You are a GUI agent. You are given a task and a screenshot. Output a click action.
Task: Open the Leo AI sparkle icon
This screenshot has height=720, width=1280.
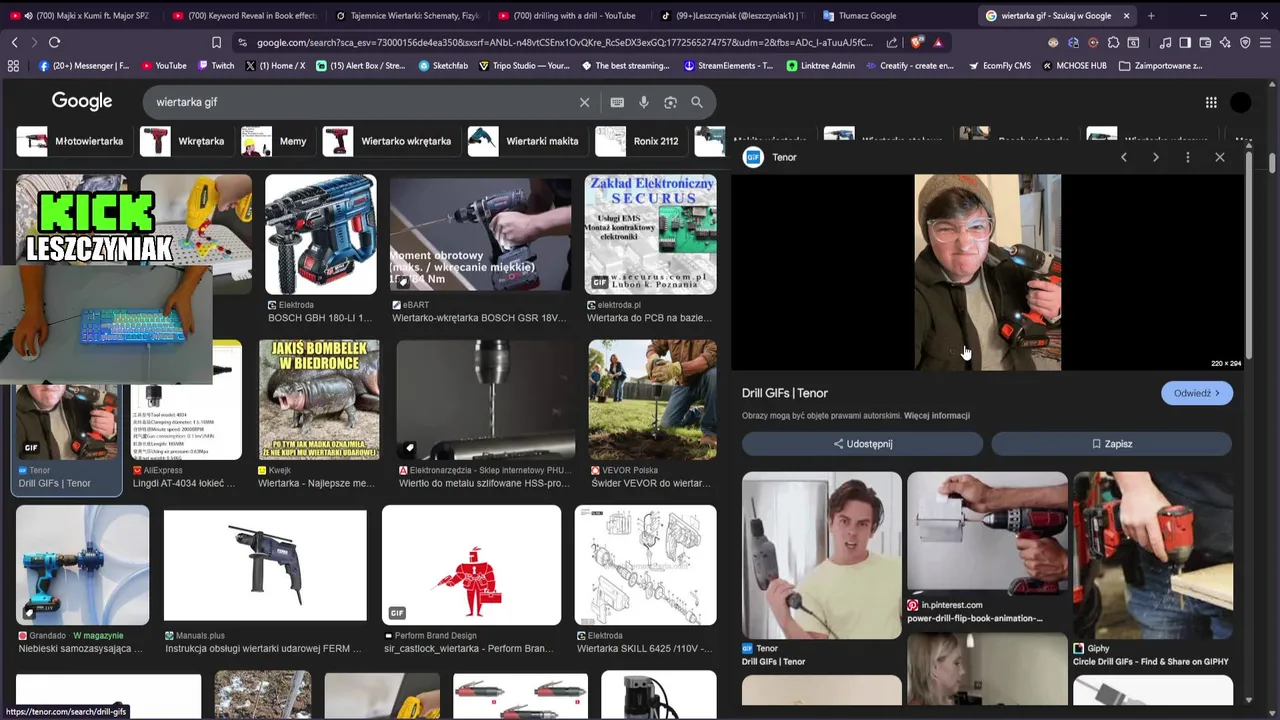click(x=1225, y=42)
